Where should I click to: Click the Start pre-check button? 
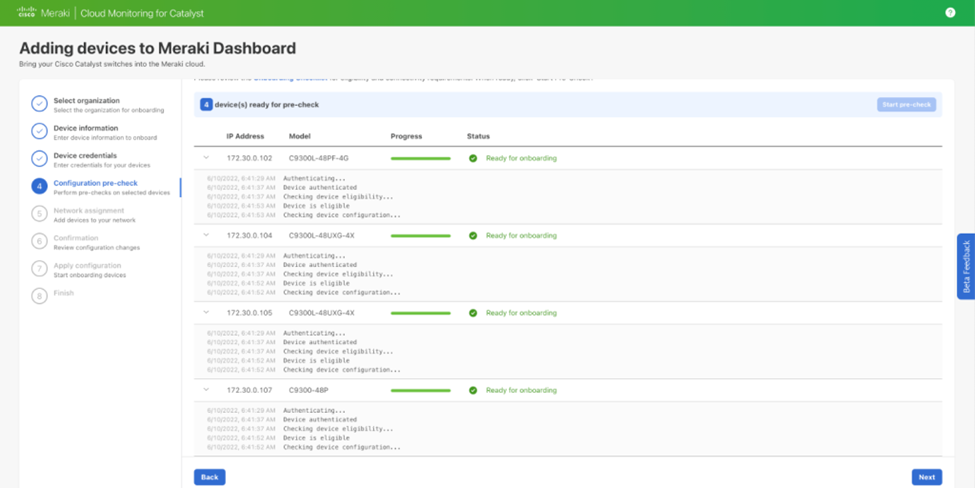pos(906,104)
